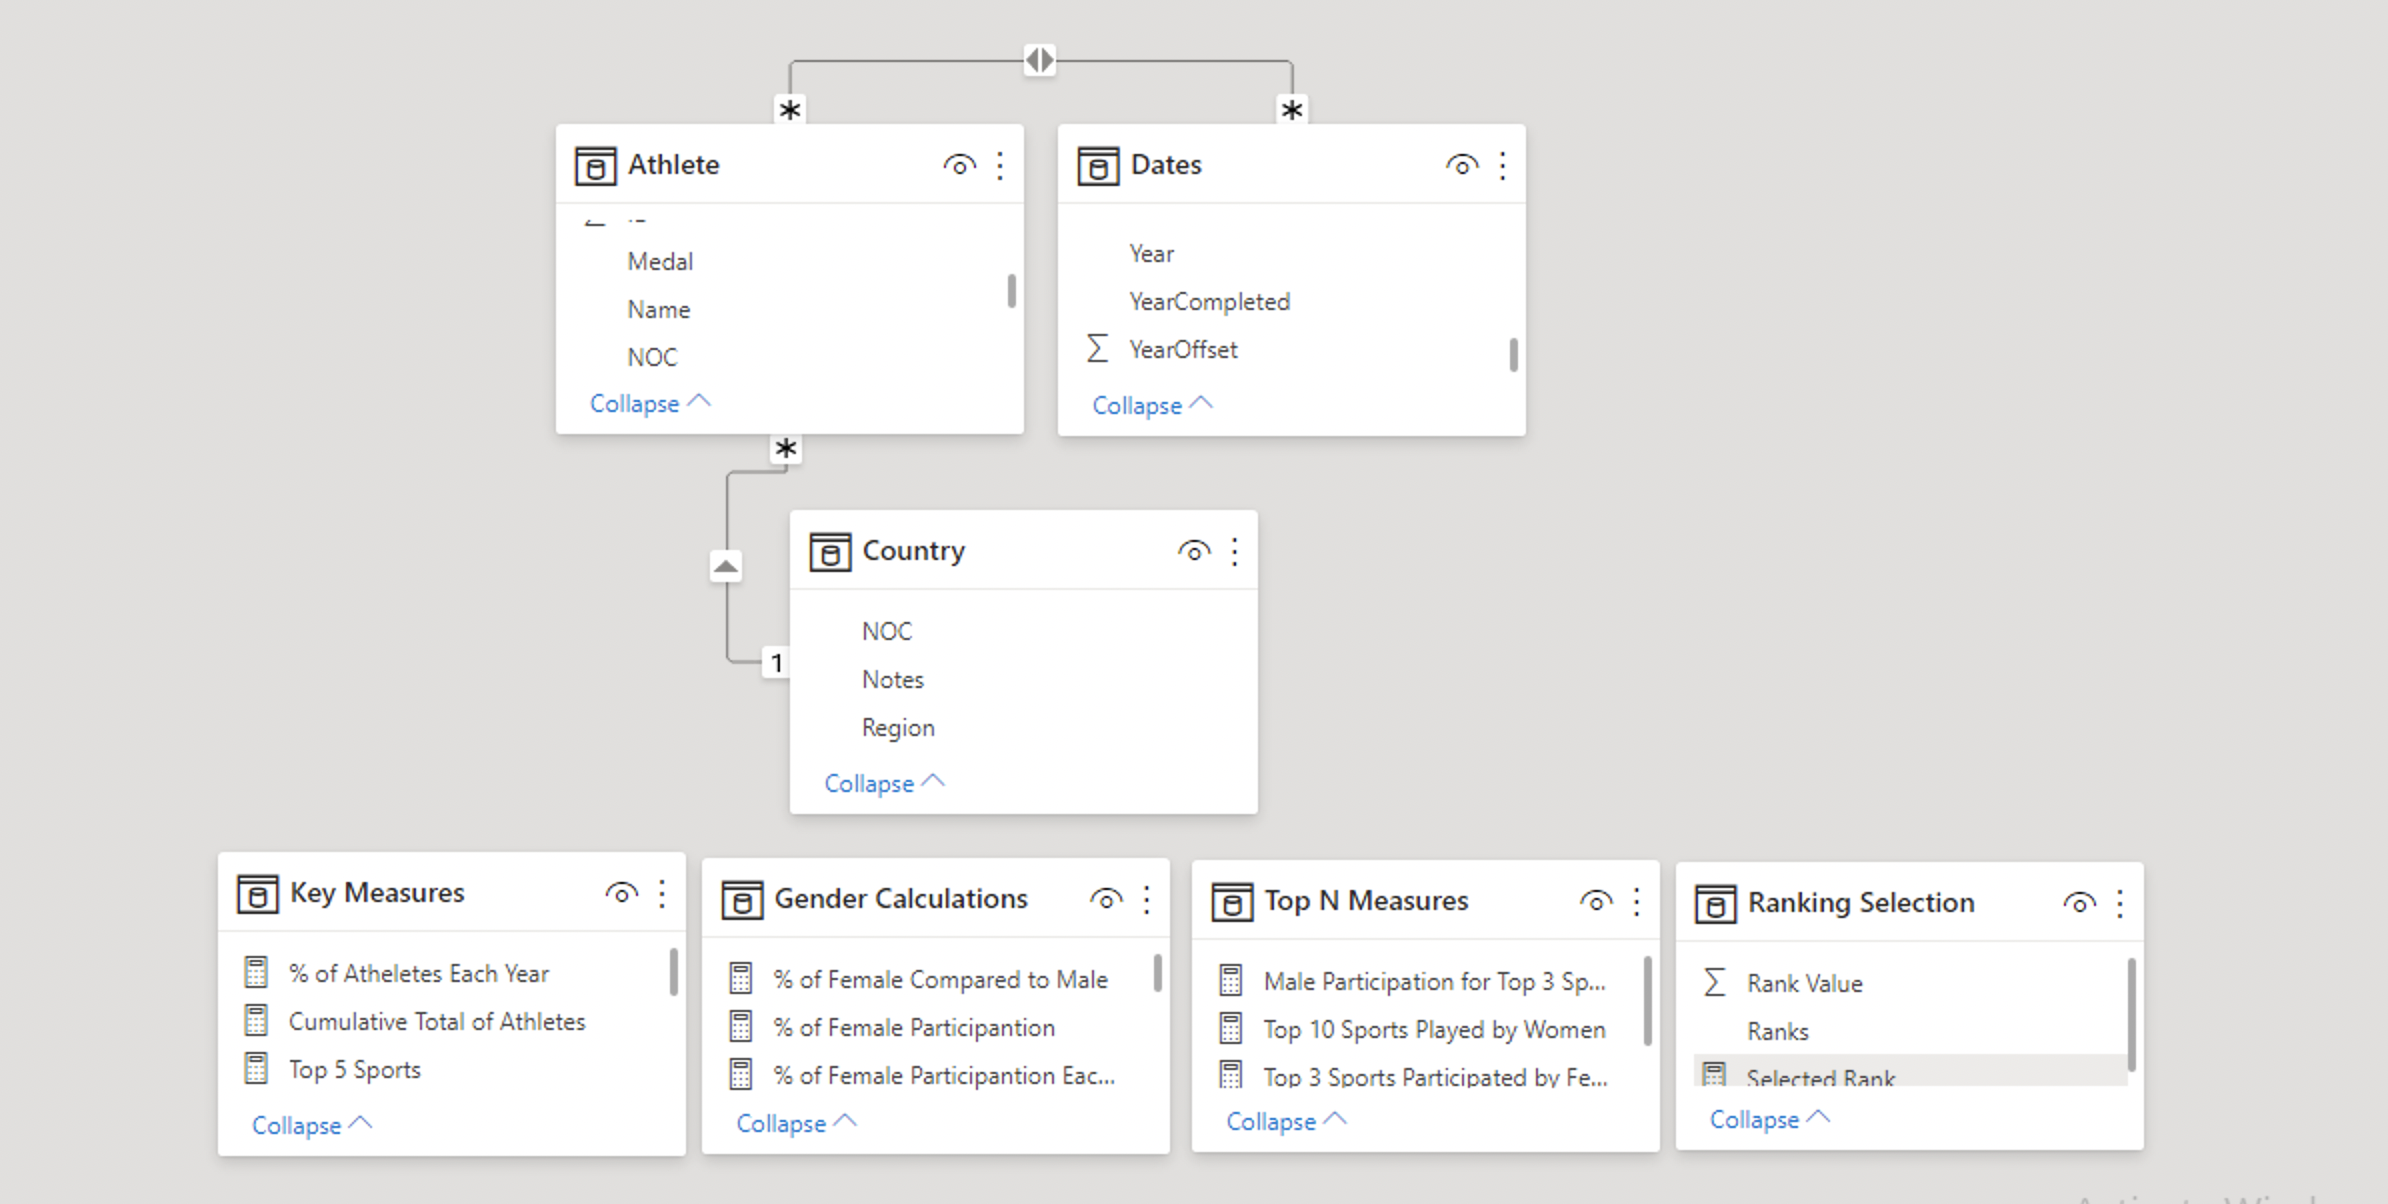Open Top N Measures more options menu

tap(1637, 902)
